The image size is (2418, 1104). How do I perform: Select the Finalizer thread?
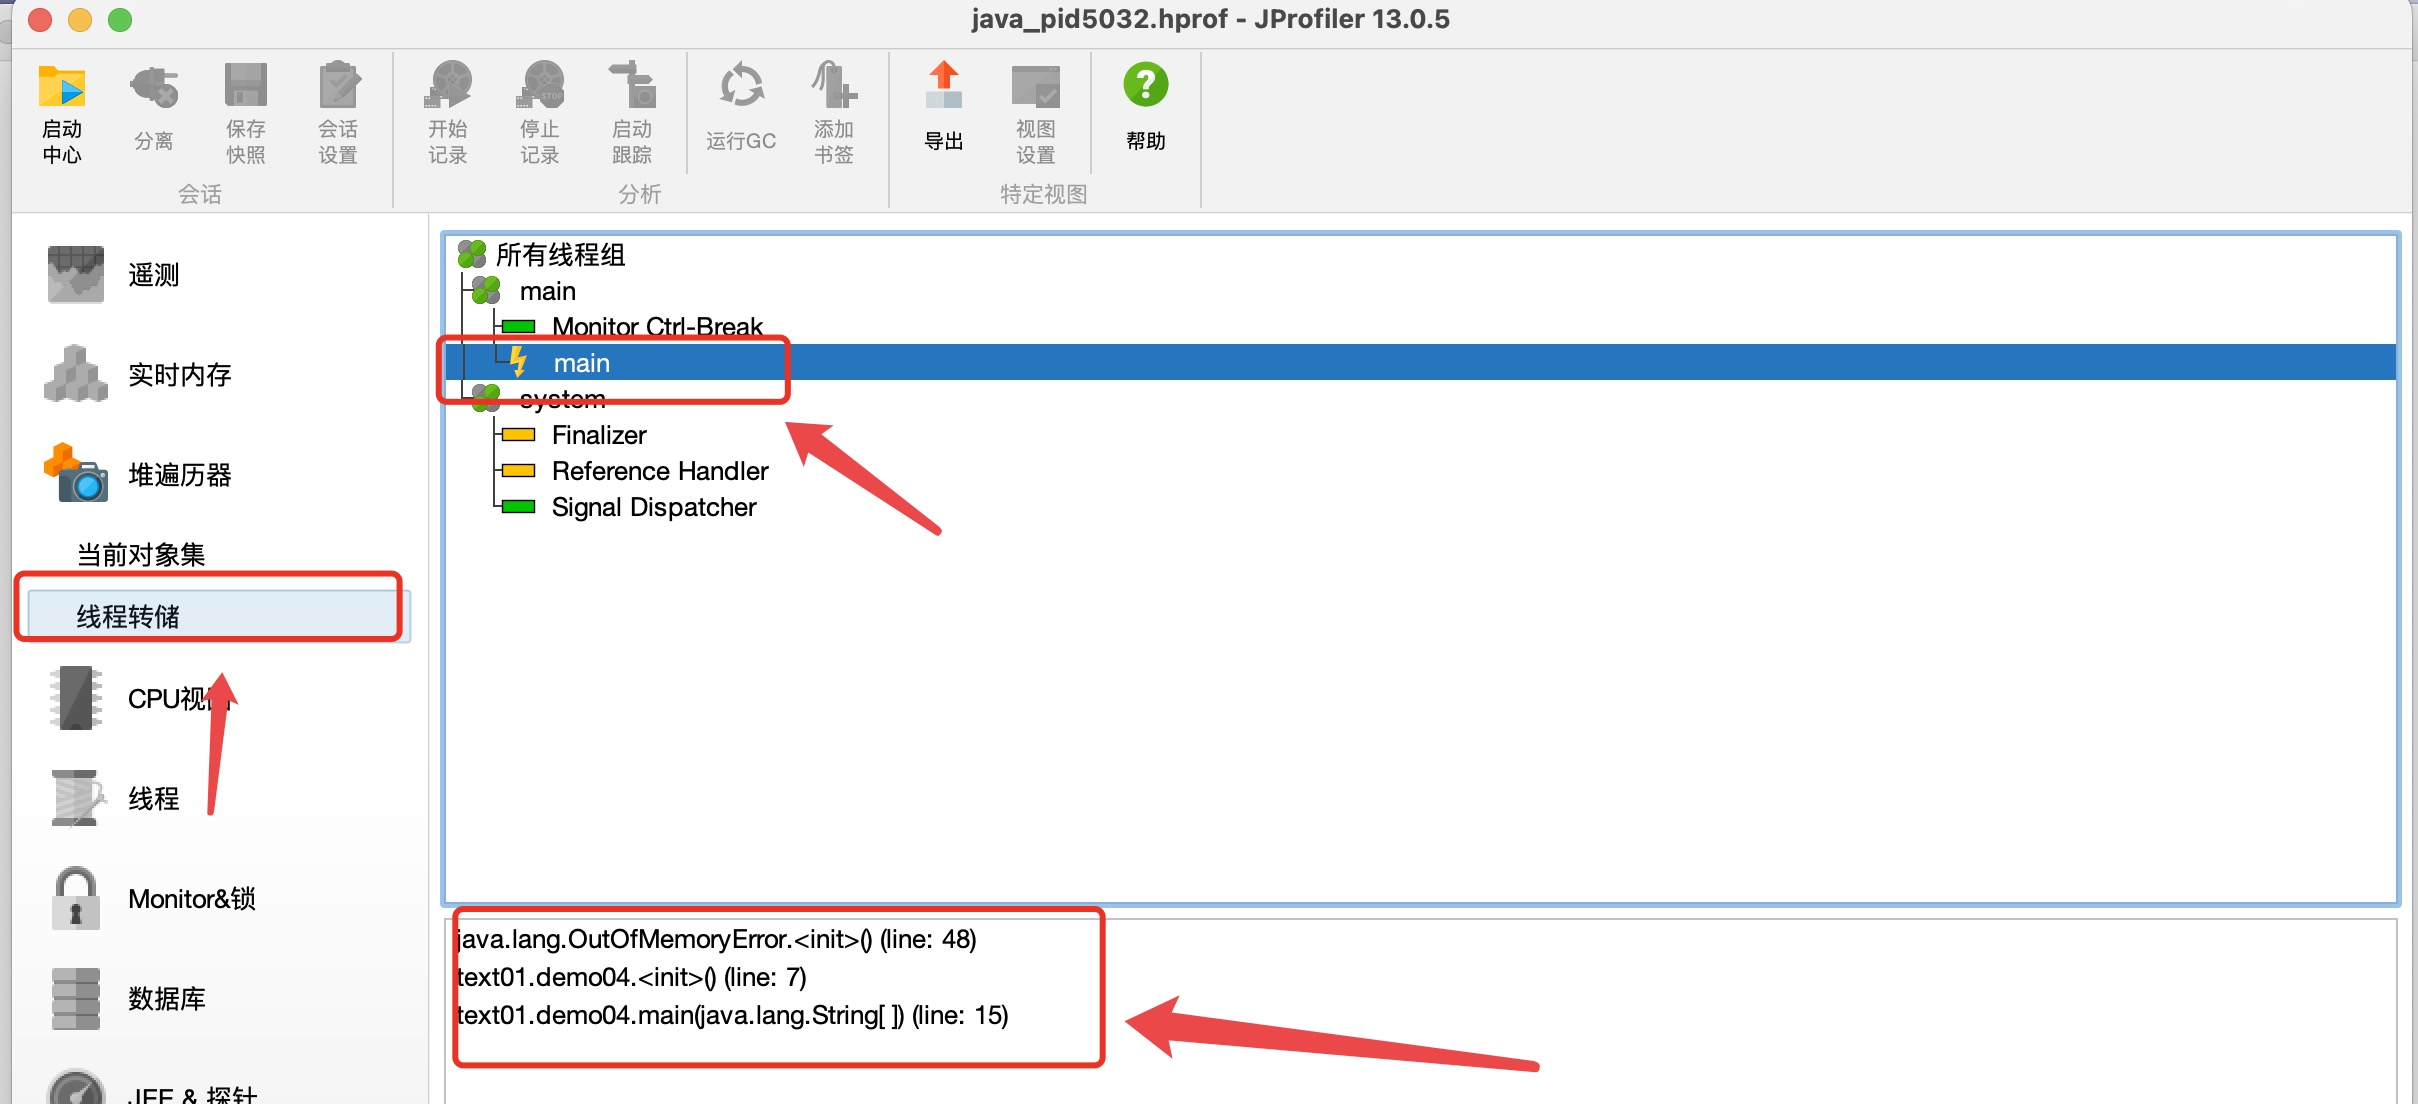599,435
